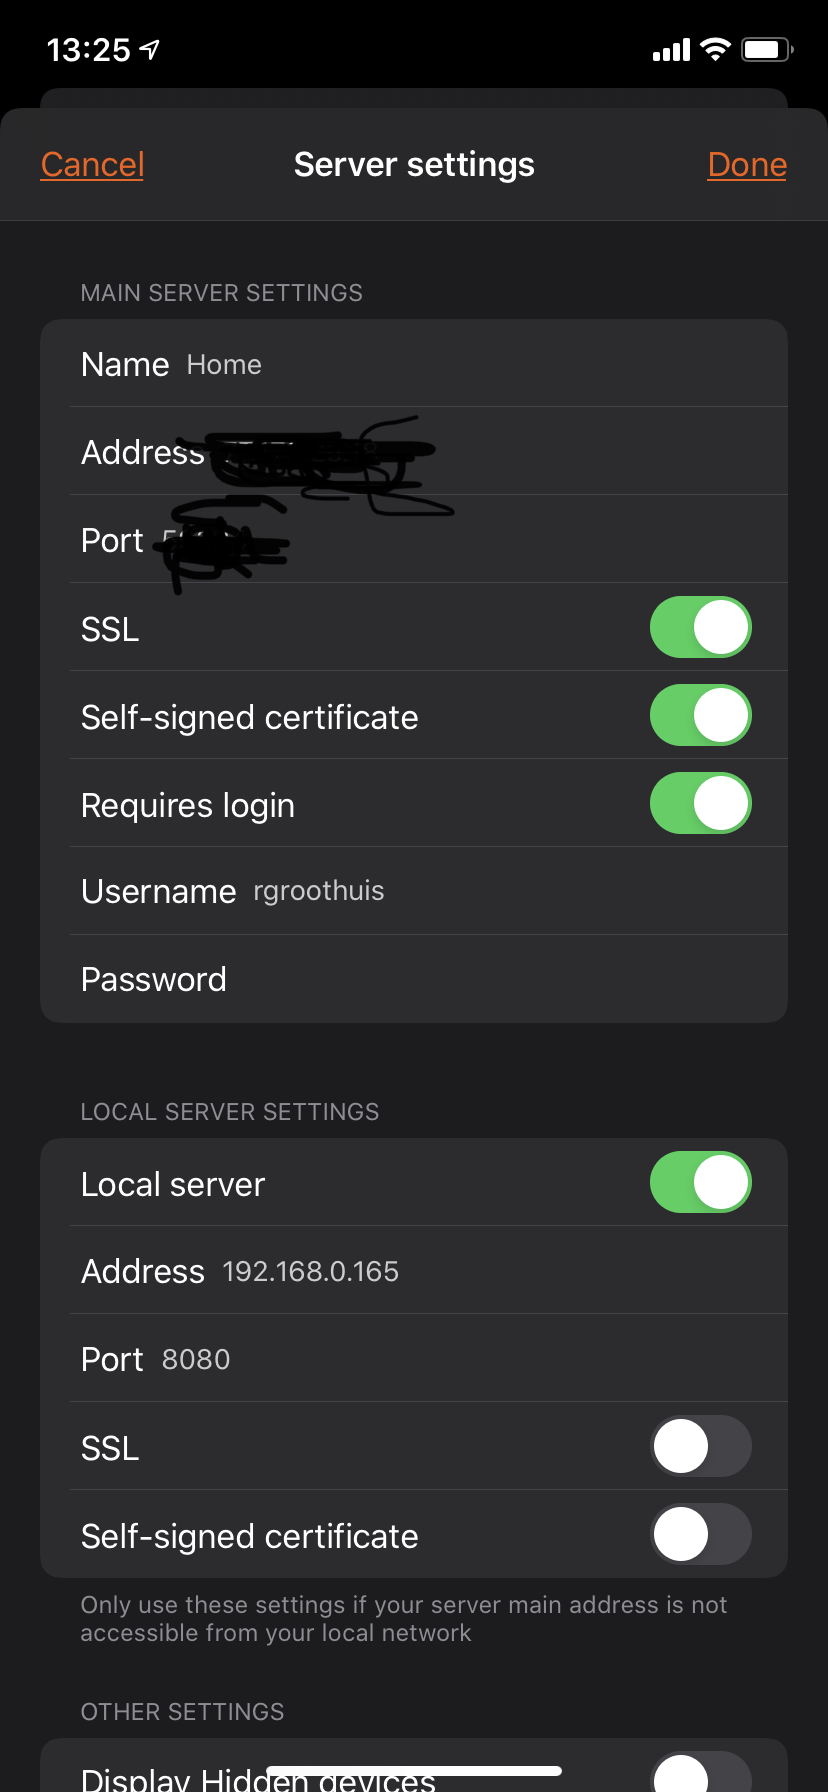Tap the battery indicator icon
This screenshot has height=1792, width=828.
(x=767, y=49)
